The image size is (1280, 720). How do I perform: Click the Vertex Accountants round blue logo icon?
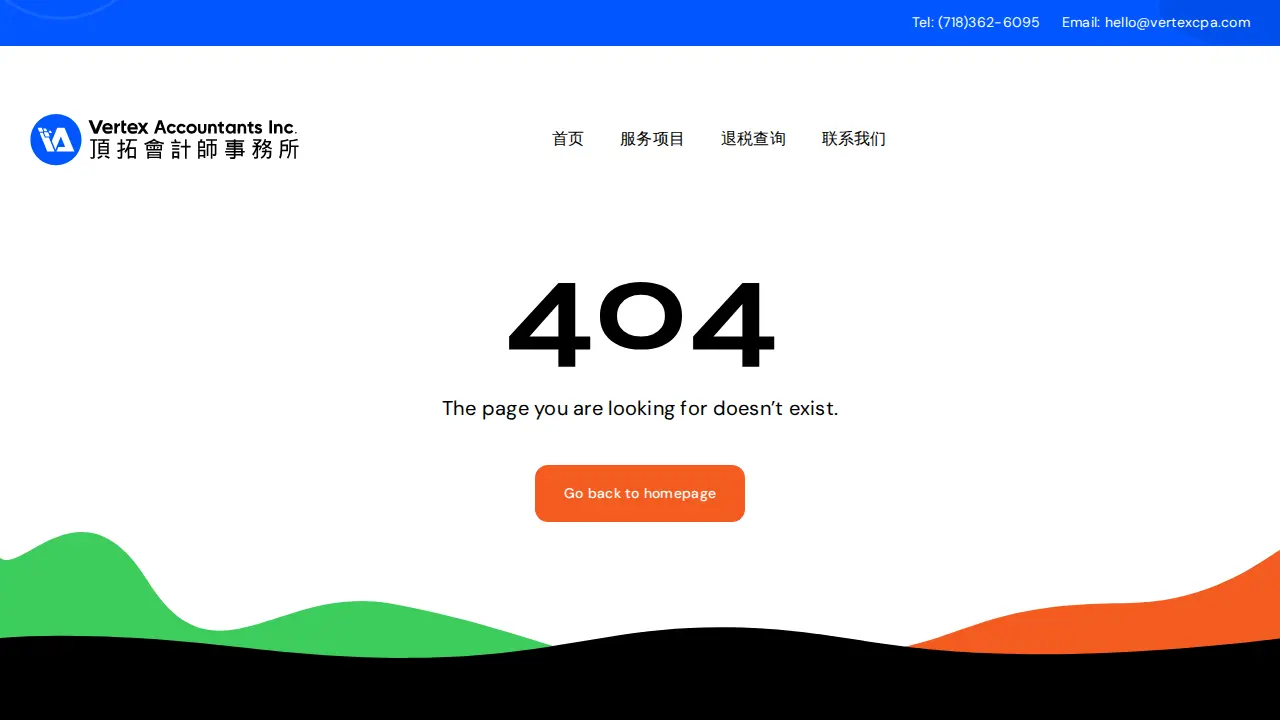[x=56, y=139]
